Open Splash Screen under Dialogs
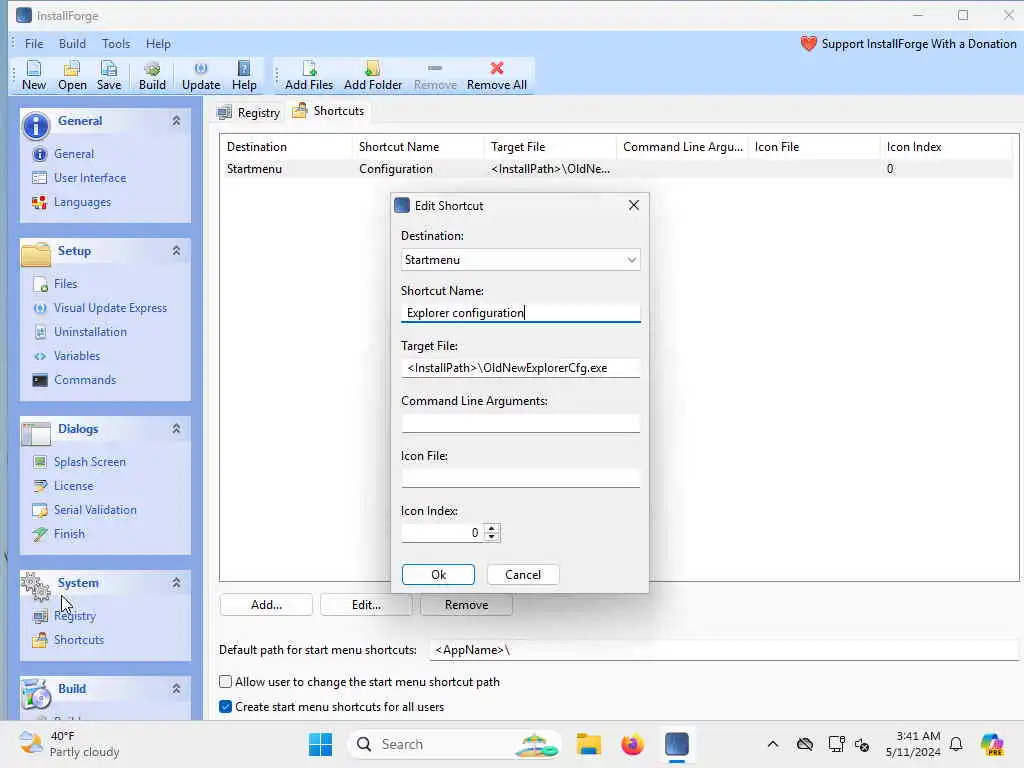1024x768 pixels. point(89,462)
